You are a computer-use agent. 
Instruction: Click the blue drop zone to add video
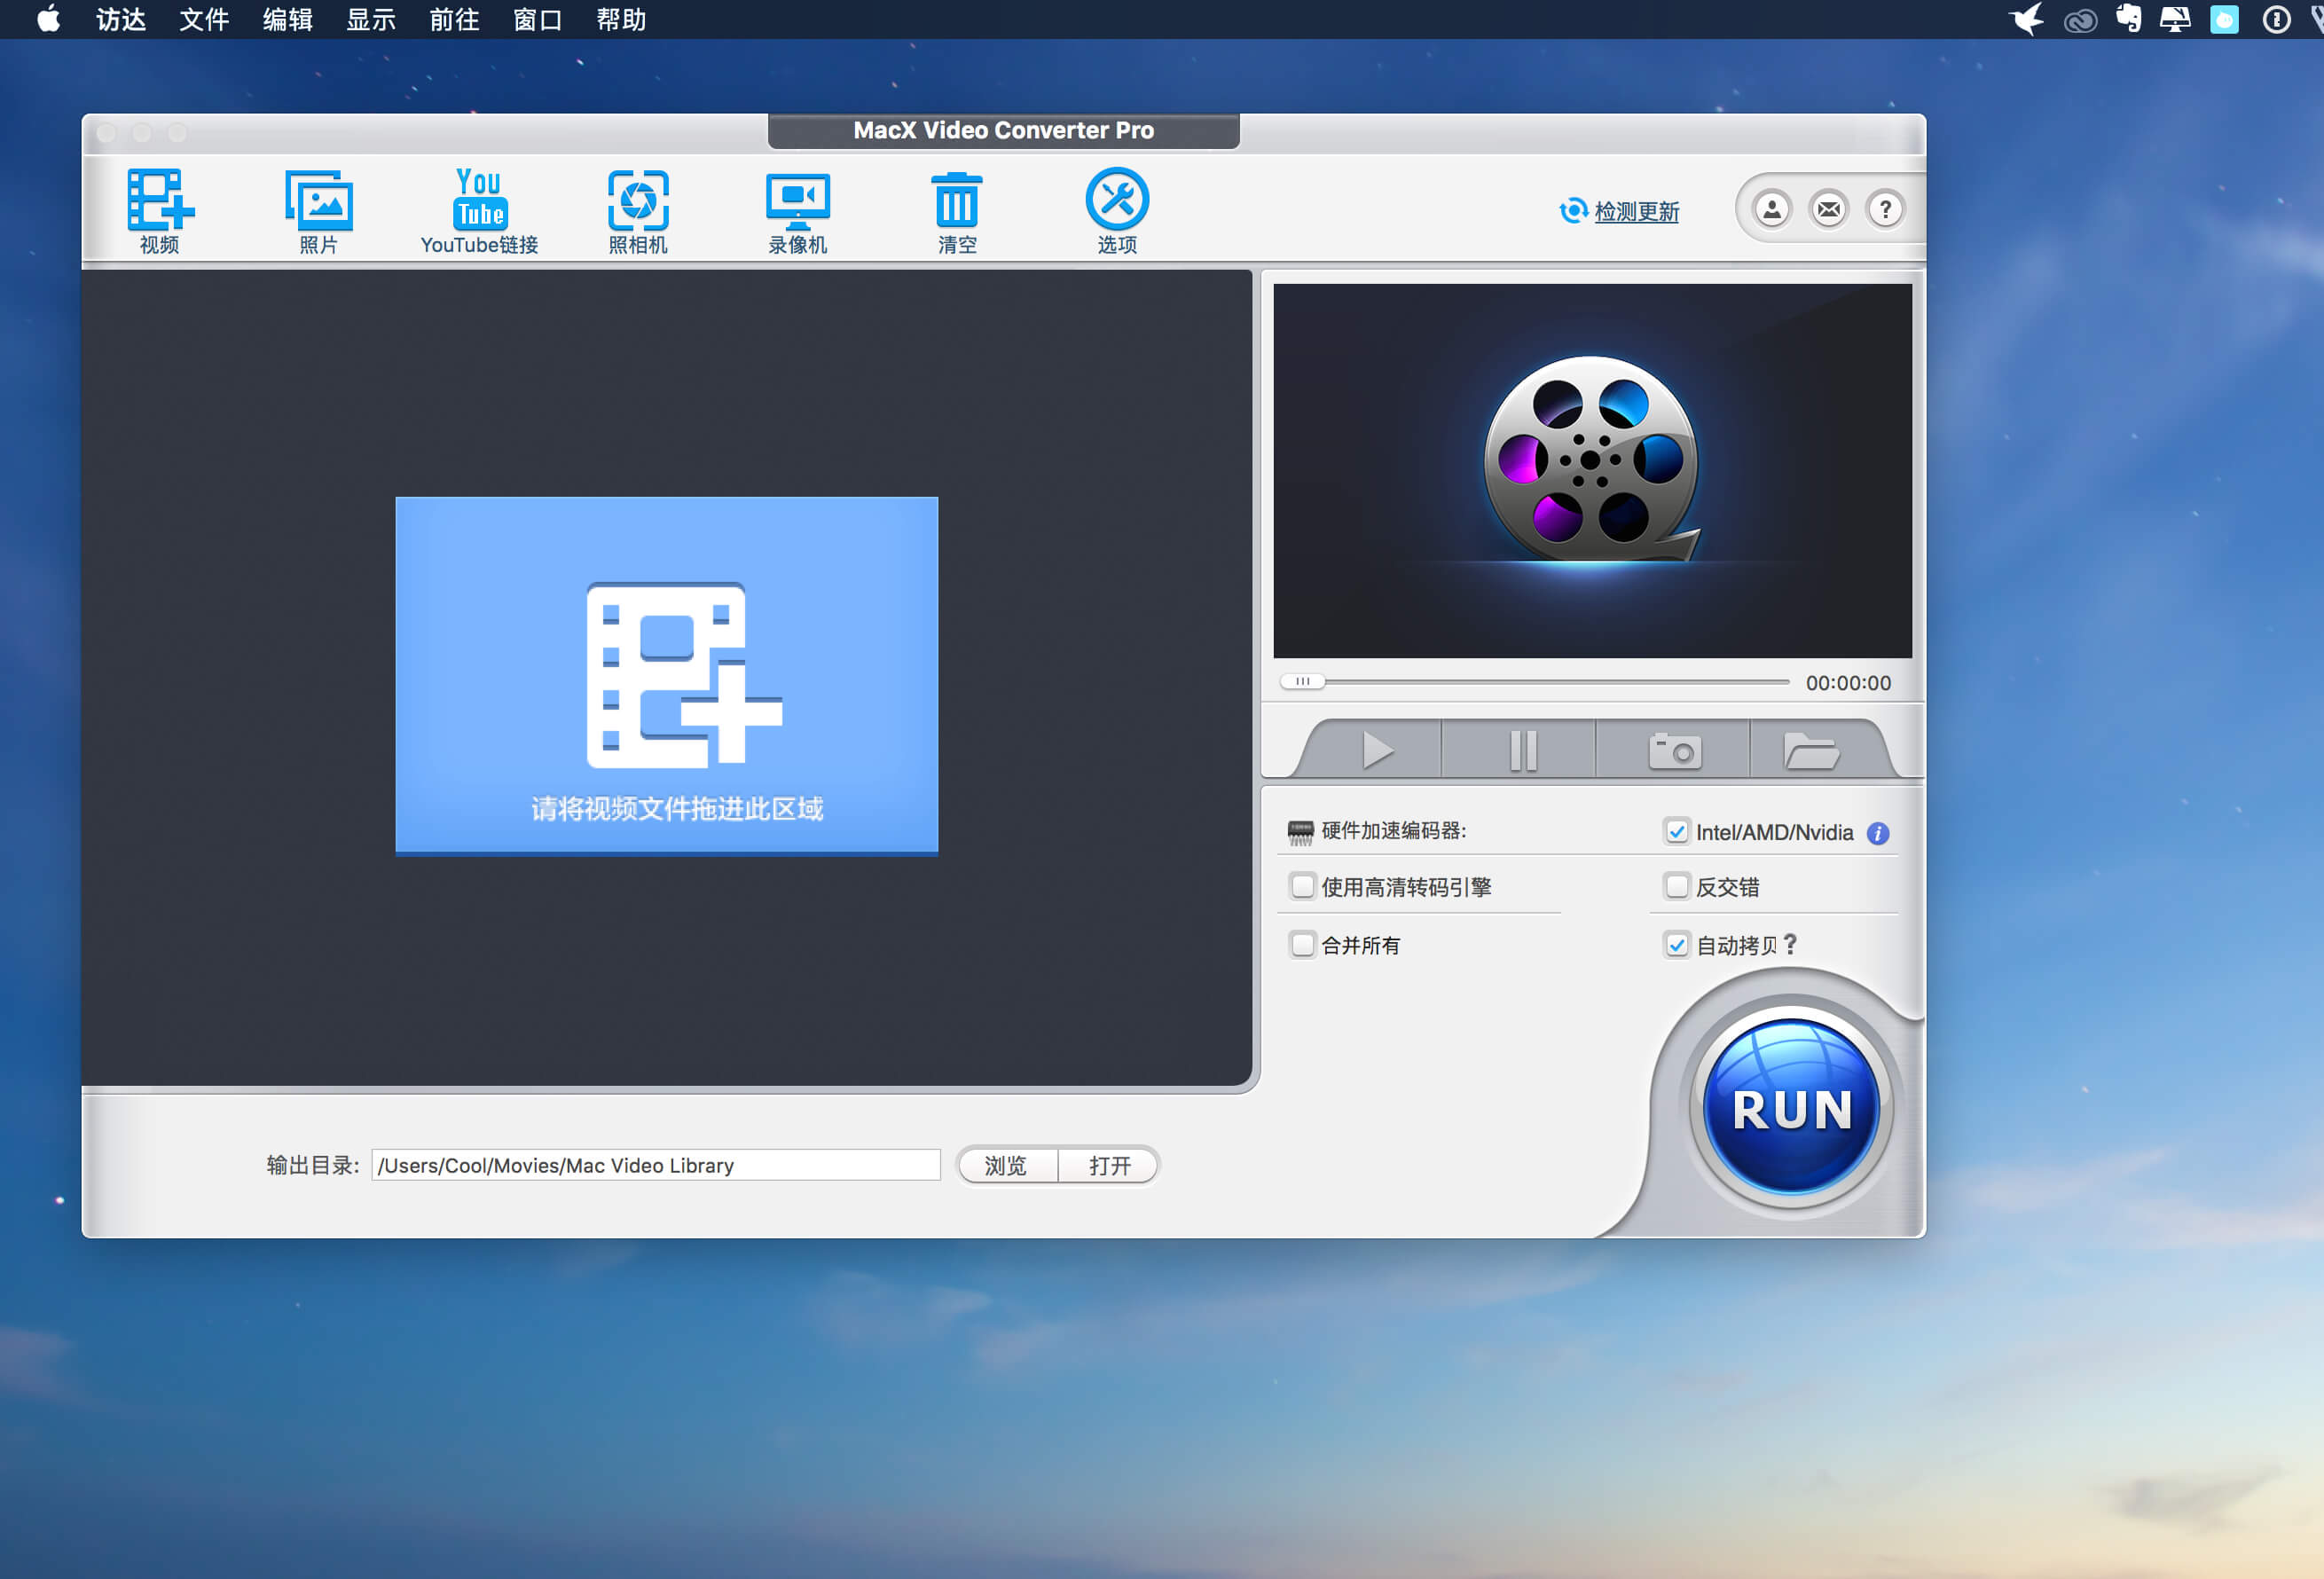pyautogui.click(x=666, y=676)
